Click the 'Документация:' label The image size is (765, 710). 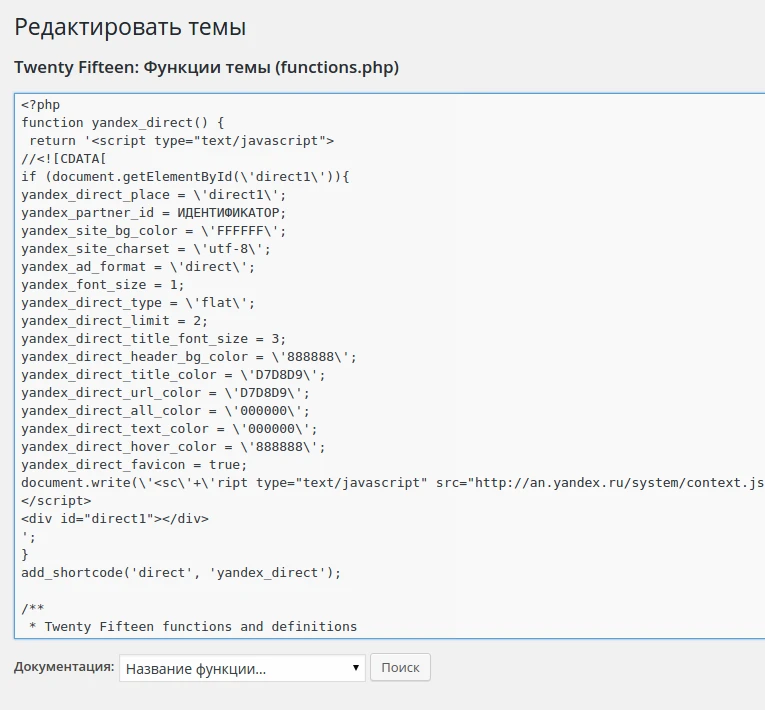[x=63, y=667]
